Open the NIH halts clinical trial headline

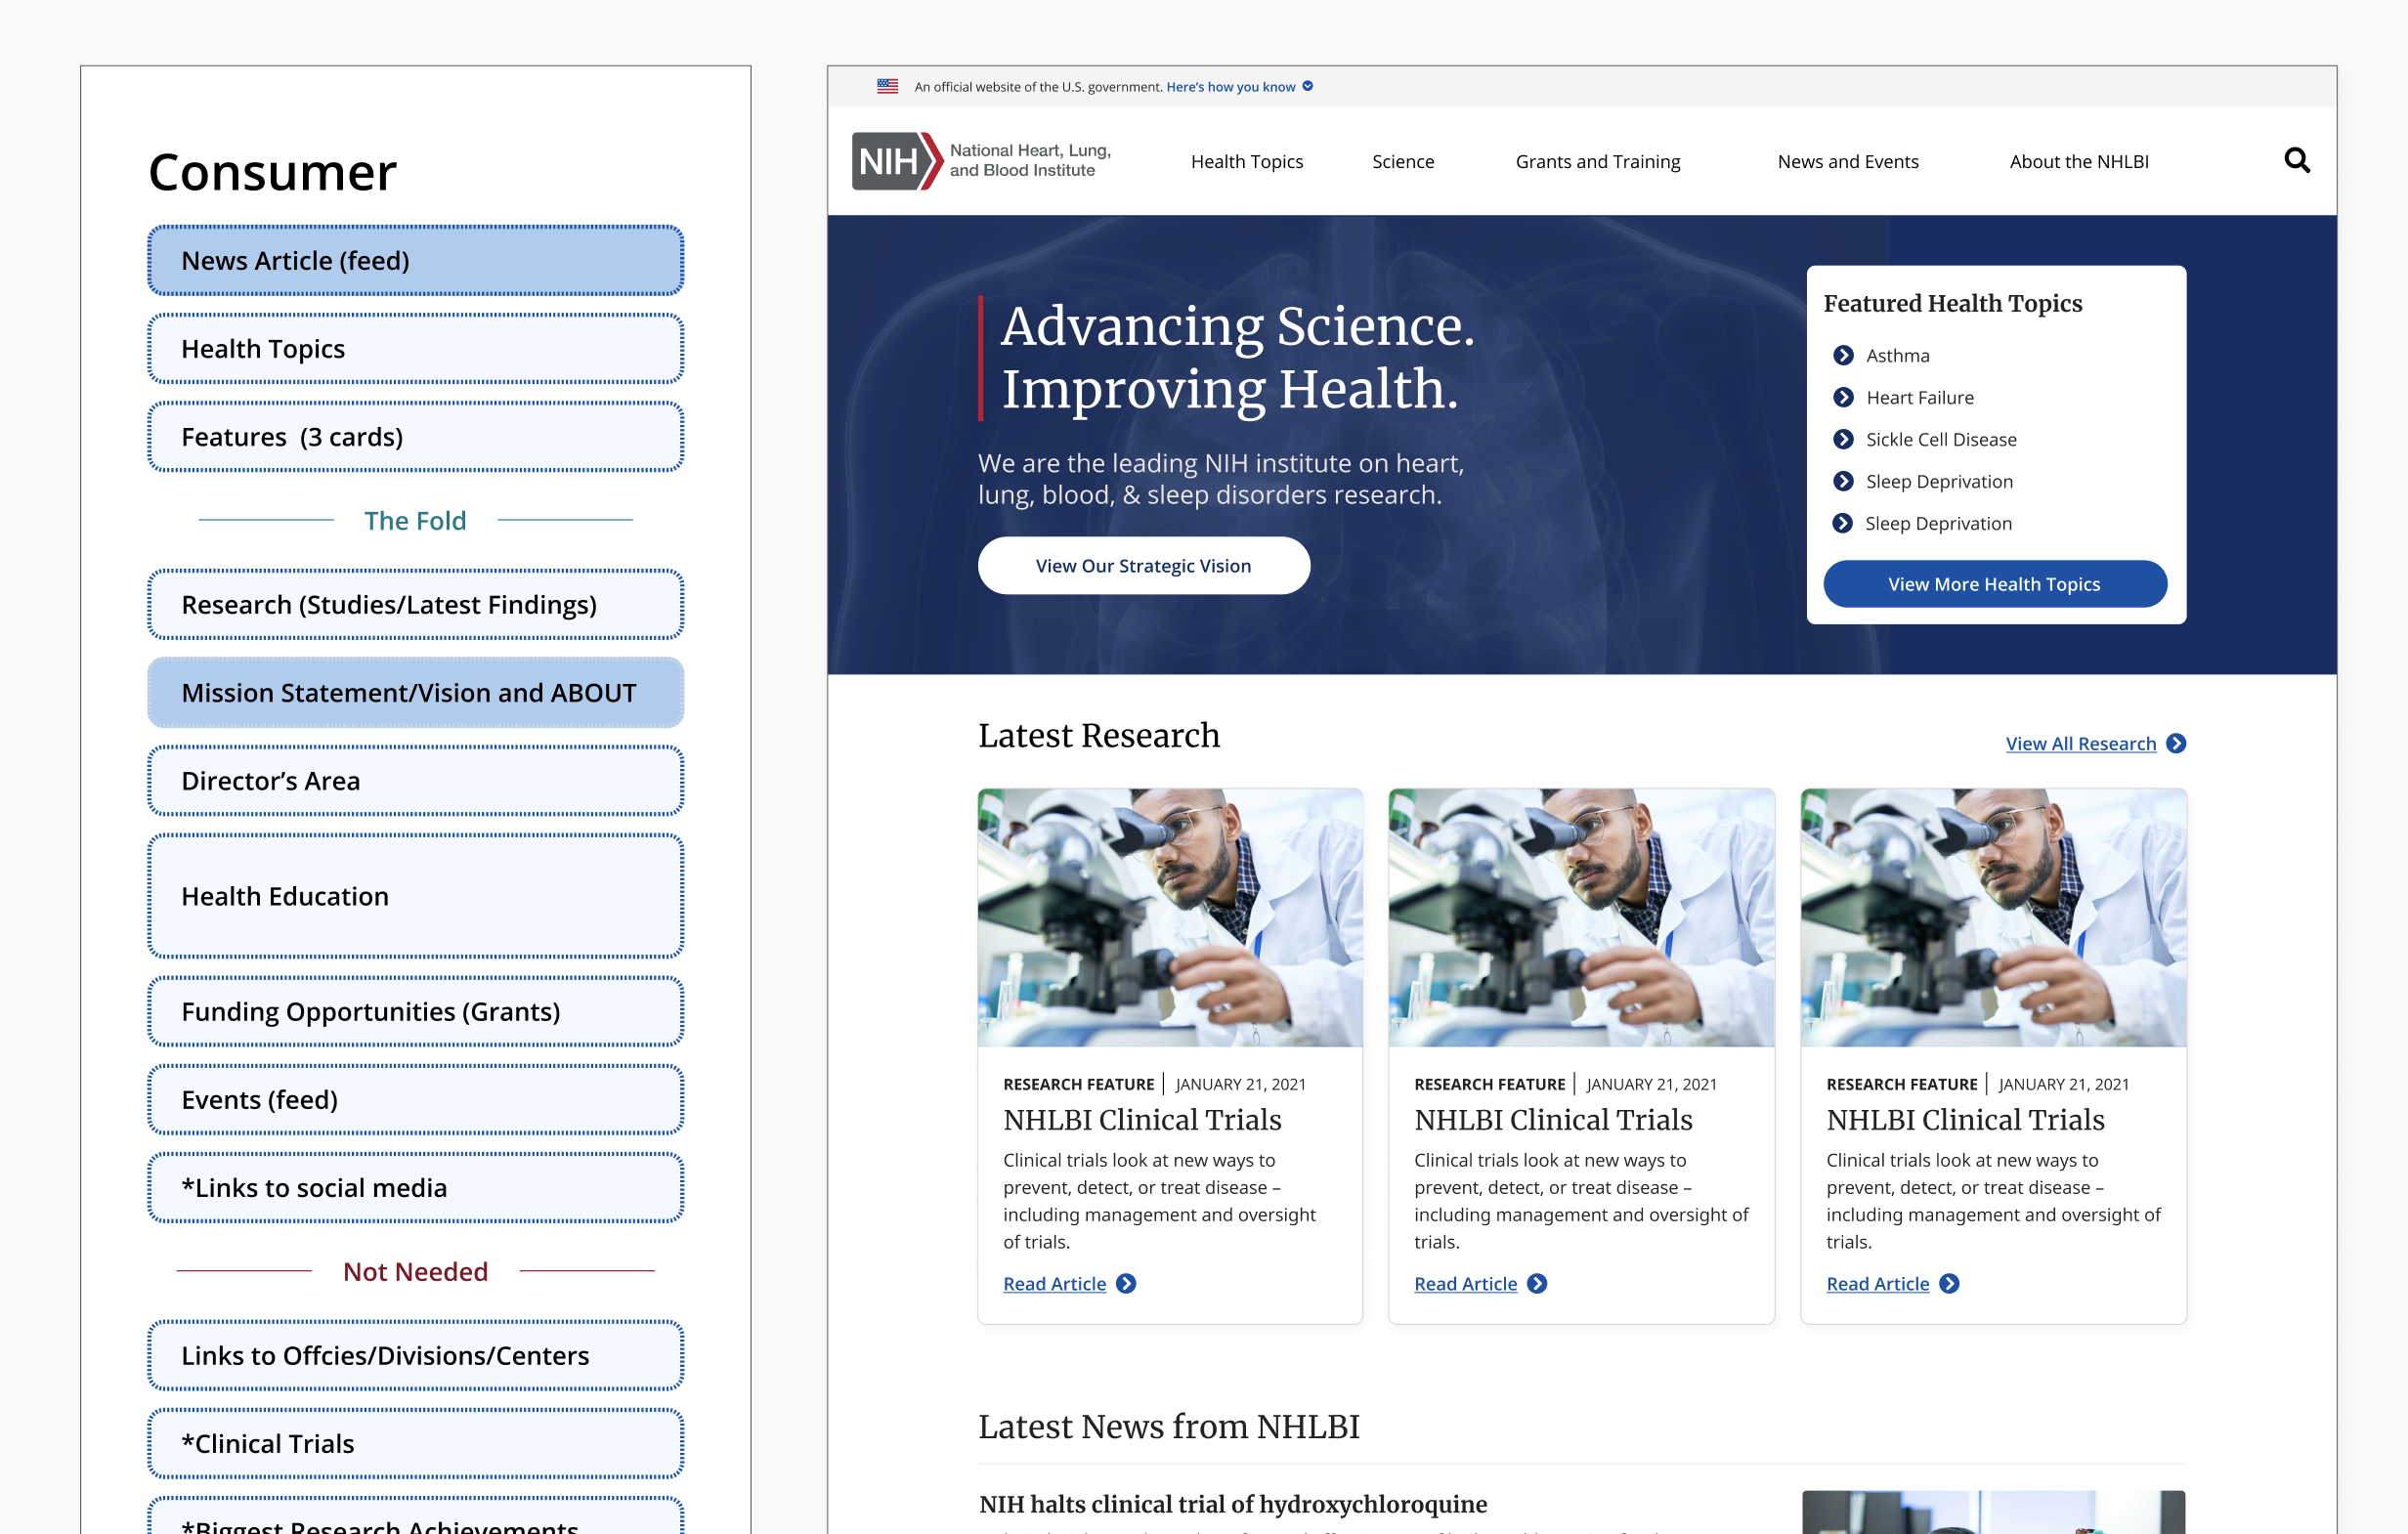[x=1232, y=1503]
